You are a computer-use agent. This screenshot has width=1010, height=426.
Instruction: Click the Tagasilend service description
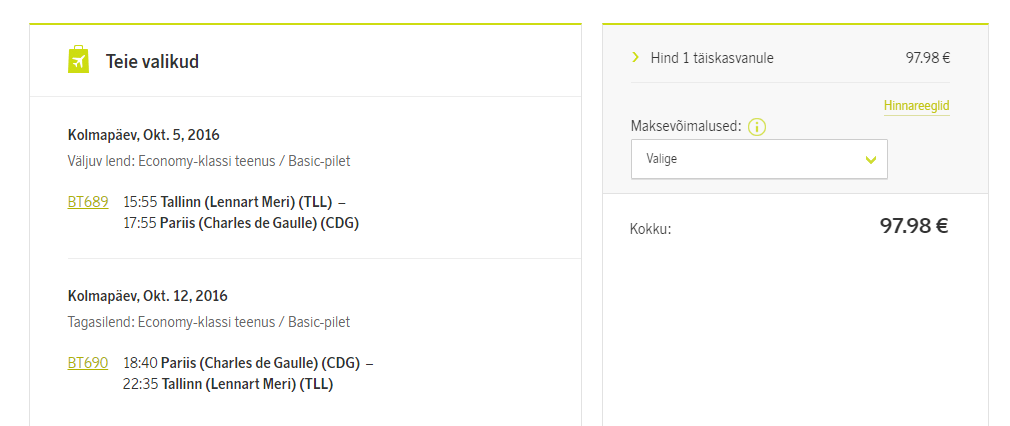209,322
